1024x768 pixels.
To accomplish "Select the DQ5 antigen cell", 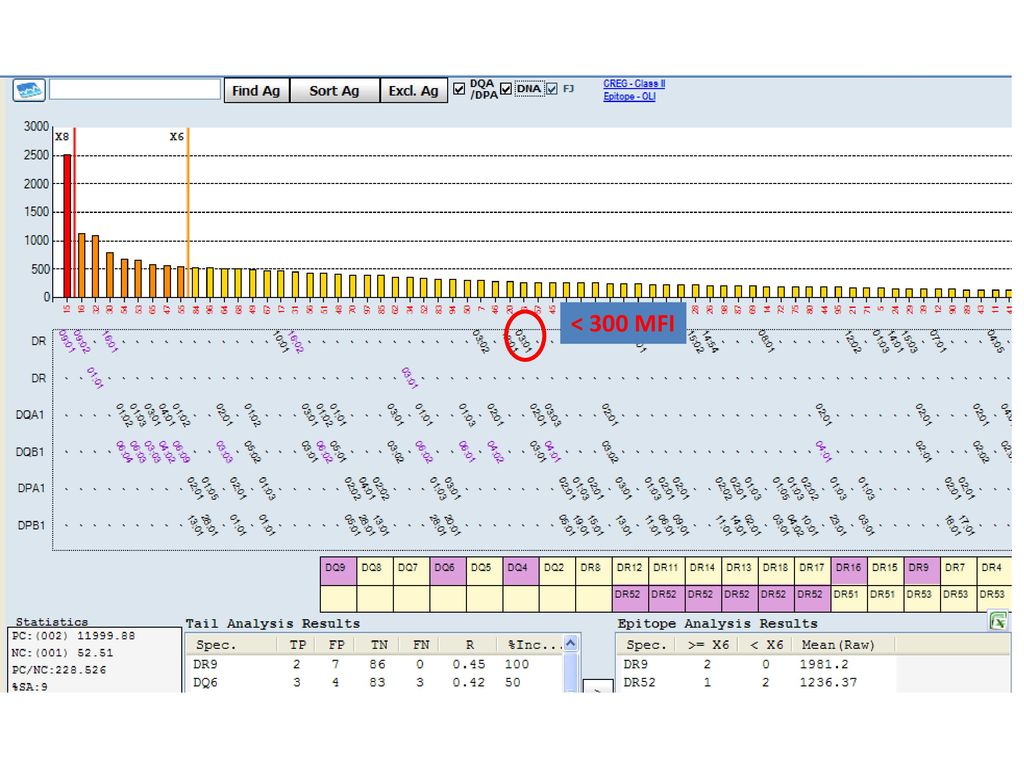I will [x=484, y=571].
